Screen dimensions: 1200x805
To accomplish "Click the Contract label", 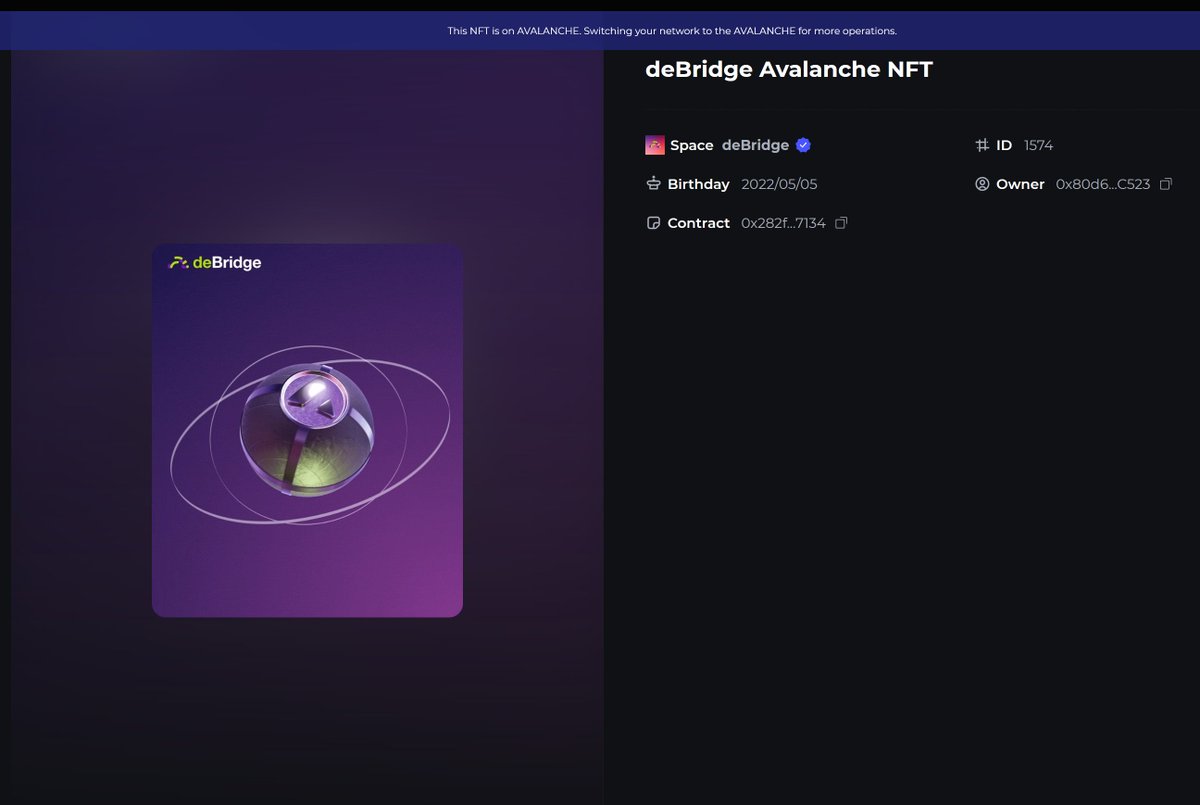I will point(698,223).
